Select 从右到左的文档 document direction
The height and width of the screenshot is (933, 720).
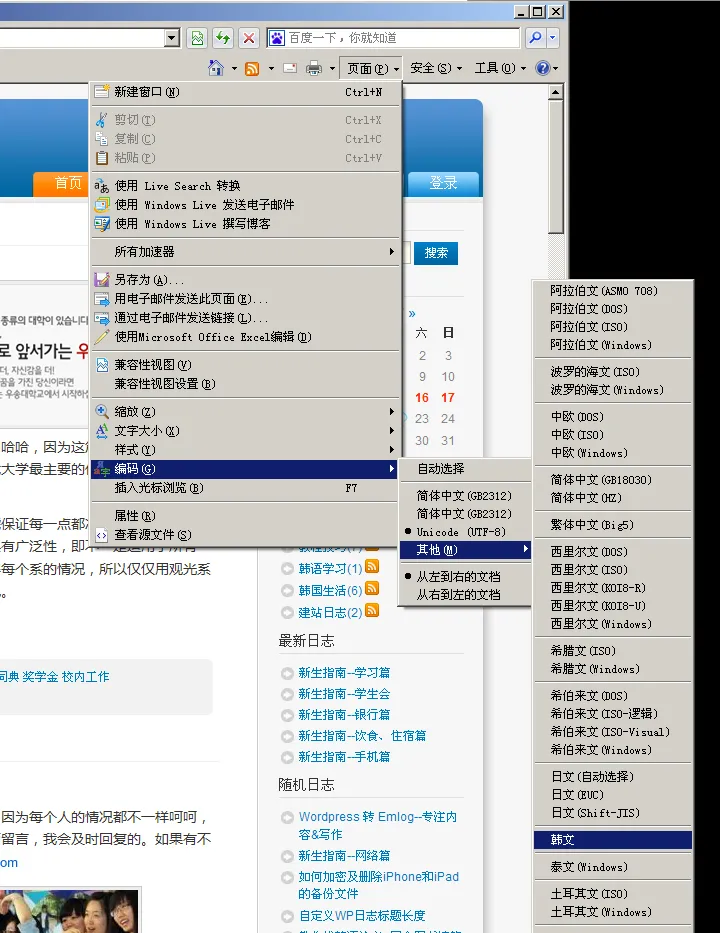pos(458,594)
